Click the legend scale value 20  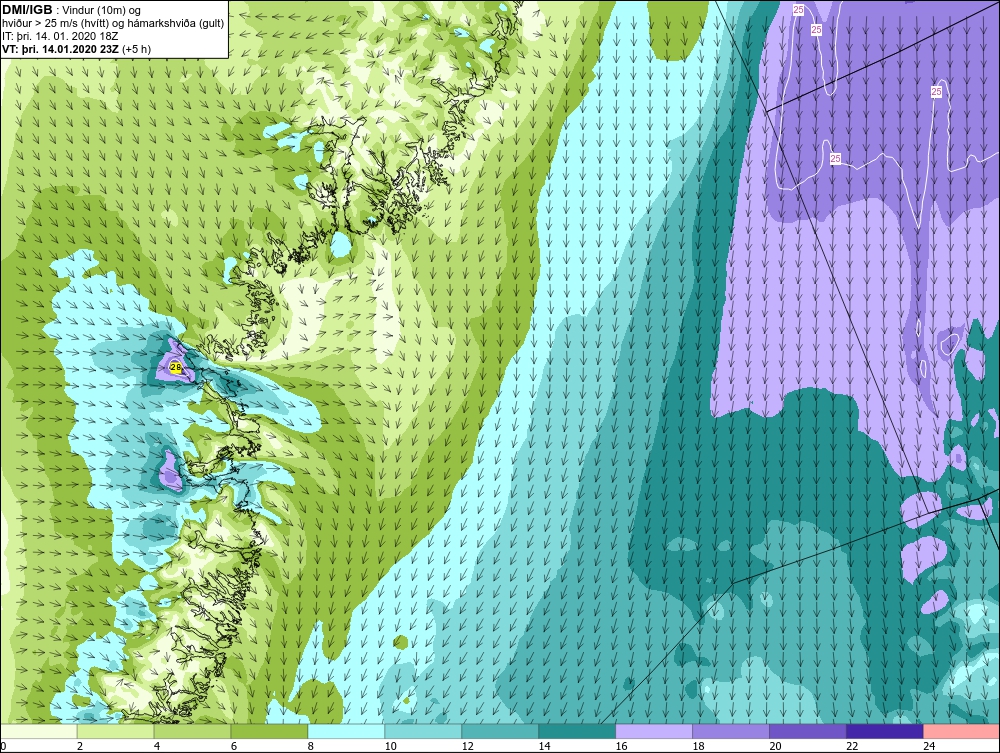(x=775, y=746)
